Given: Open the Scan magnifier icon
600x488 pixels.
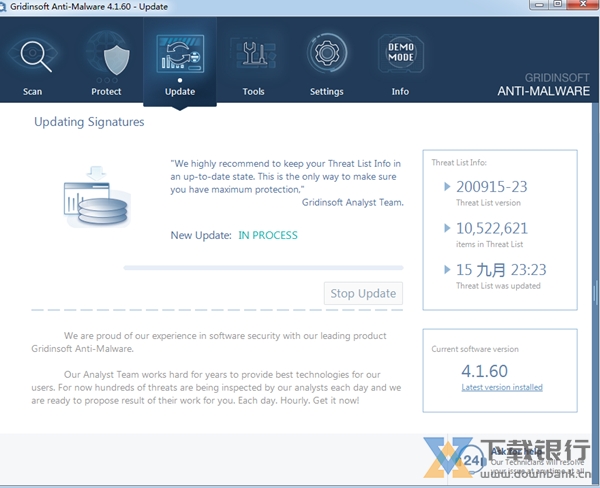Looking at the screenshot, I should 34,55.
